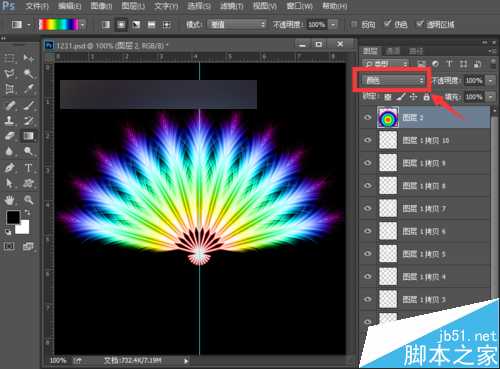
Task: Select the Crop tool
Action: tap(9, 89)
